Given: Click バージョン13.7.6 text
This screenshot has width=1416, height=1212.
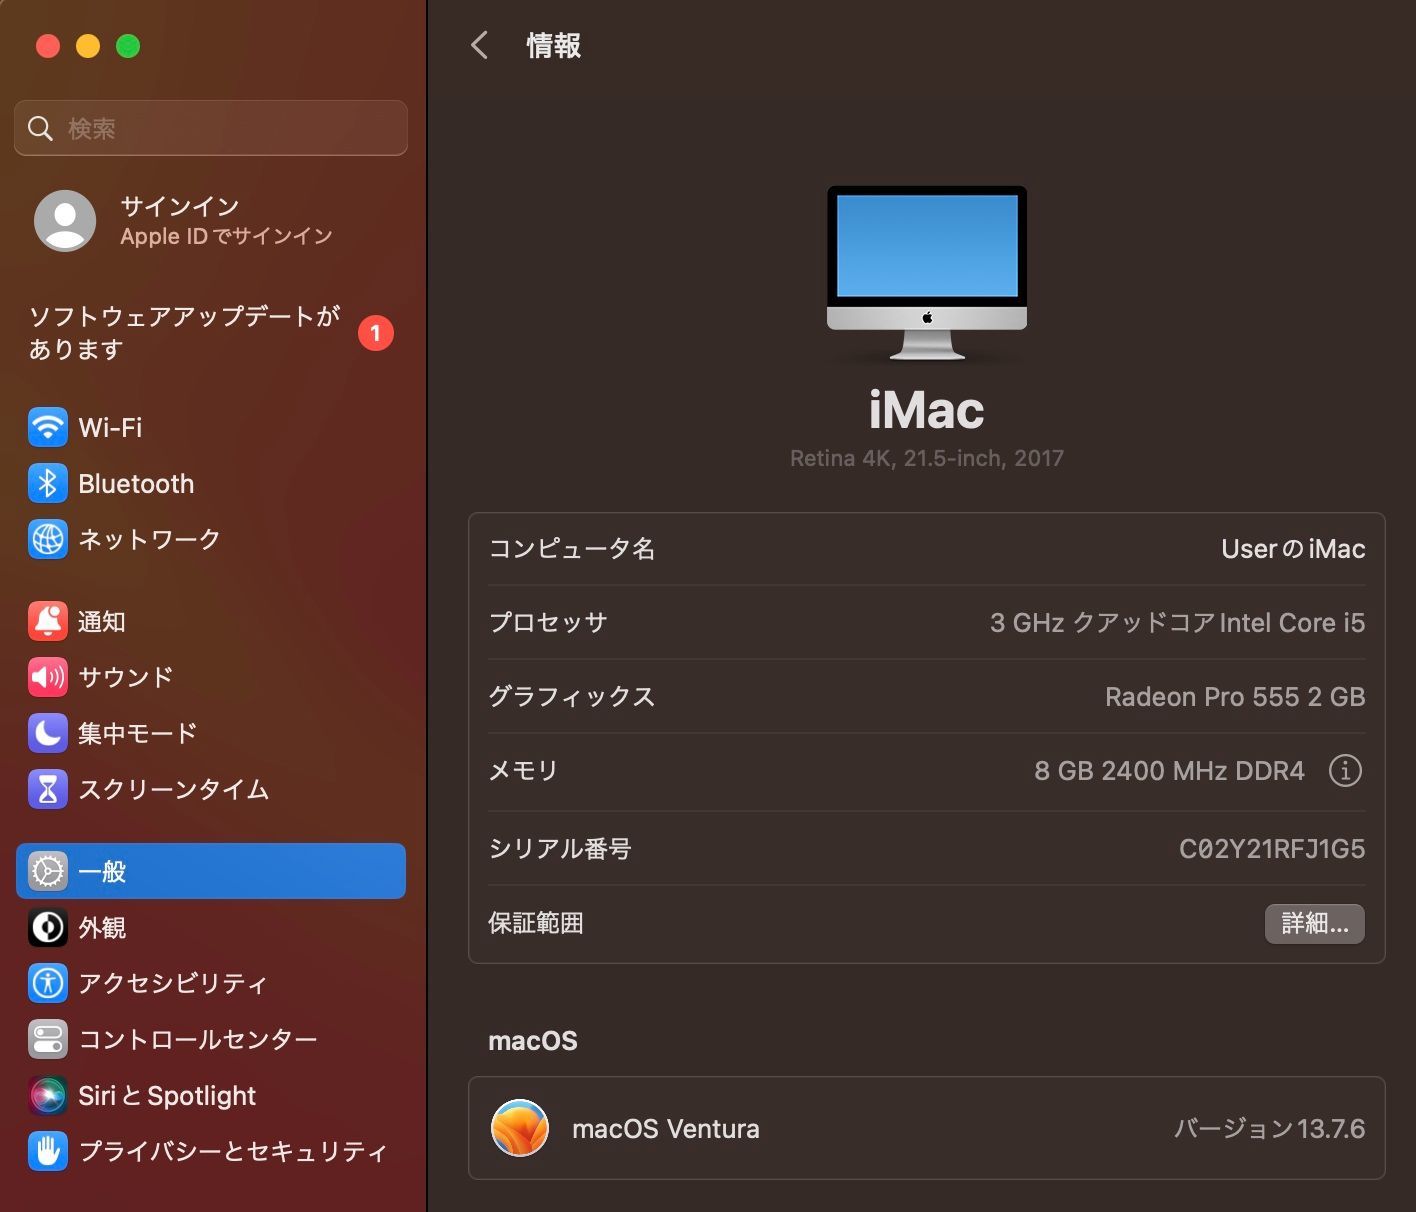Looking at the screenshot, I should pos(1269,1128).
